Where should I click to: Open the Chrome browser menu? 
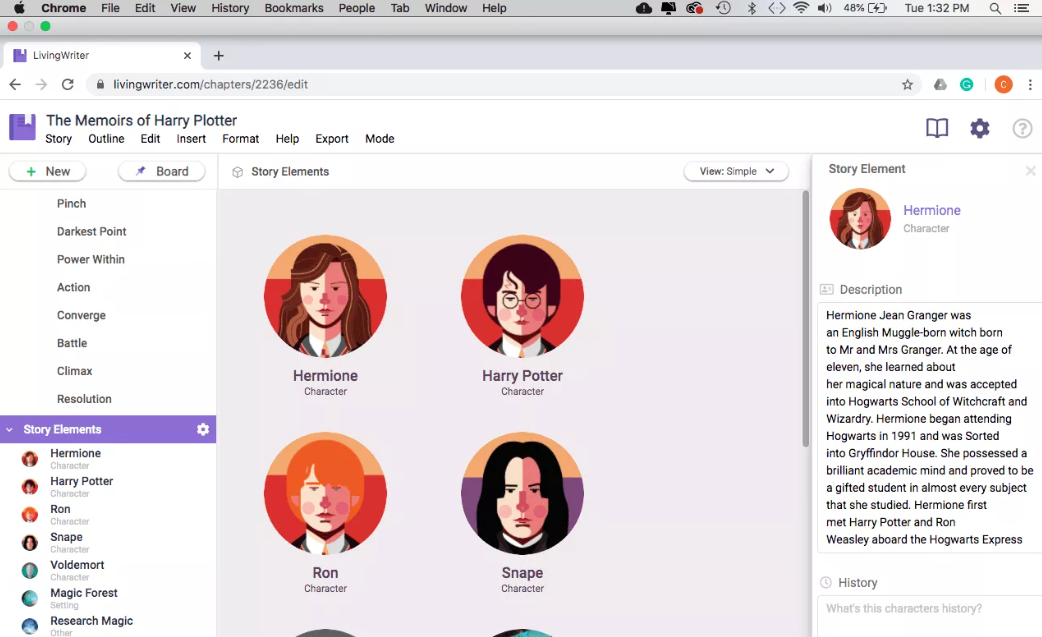coord(1031,84)
